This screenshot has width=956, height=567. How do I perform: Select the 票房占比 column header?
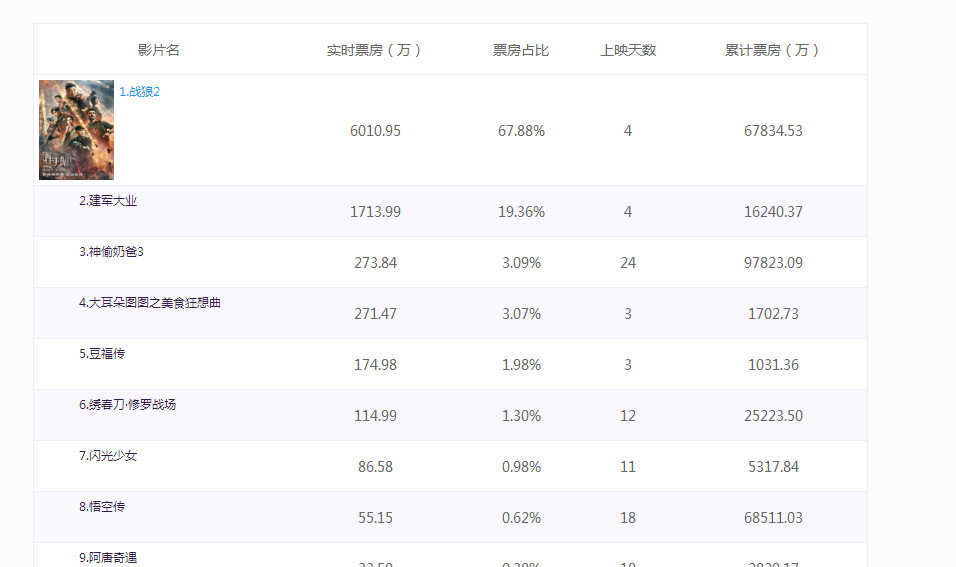(x=521, y=50)
